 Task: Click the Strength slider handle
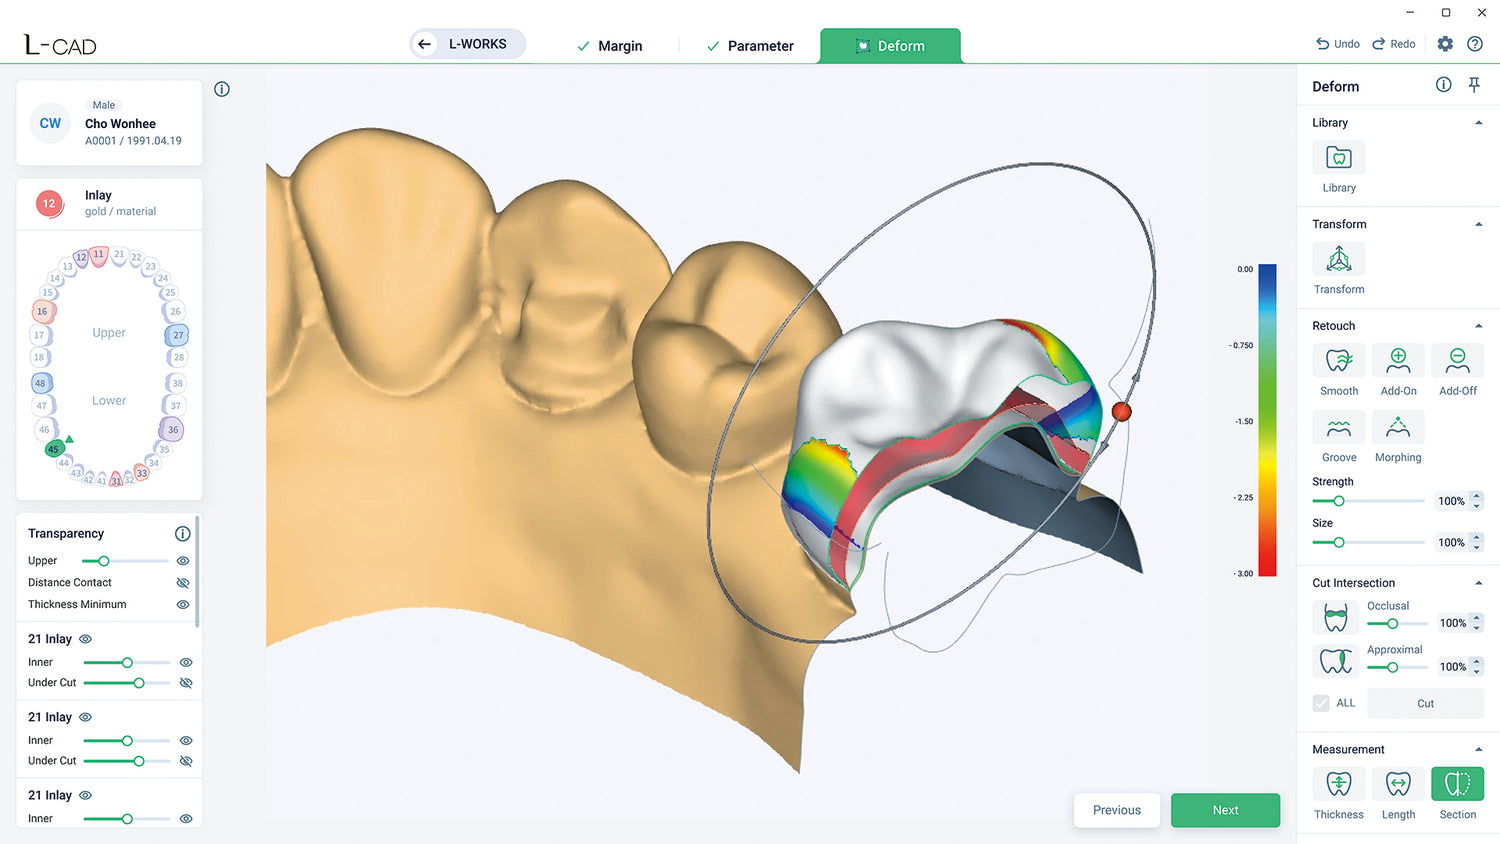coord(1338,501)
